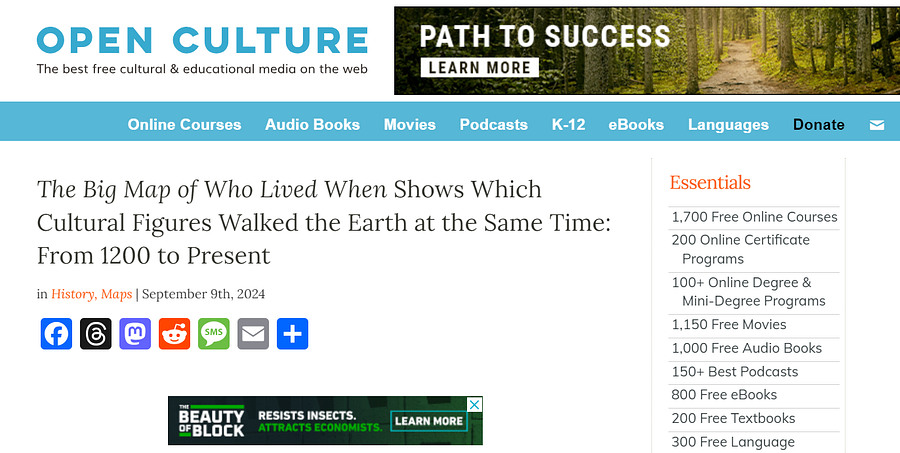Open the History category link
900x453 pixels.
click(73, 294)
